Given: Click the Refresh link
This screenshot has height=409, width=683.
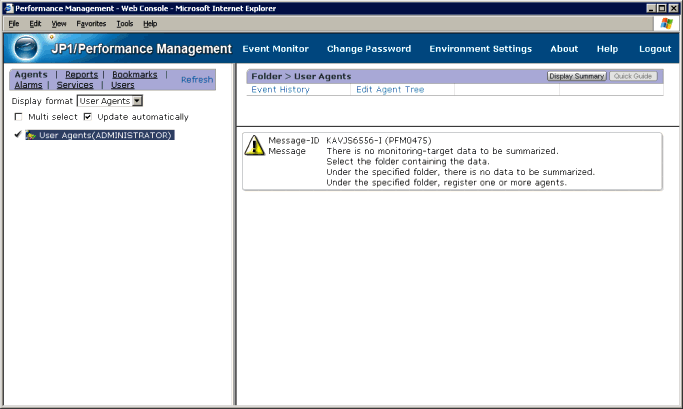Looking at the screenshot, I should point(197,80).
